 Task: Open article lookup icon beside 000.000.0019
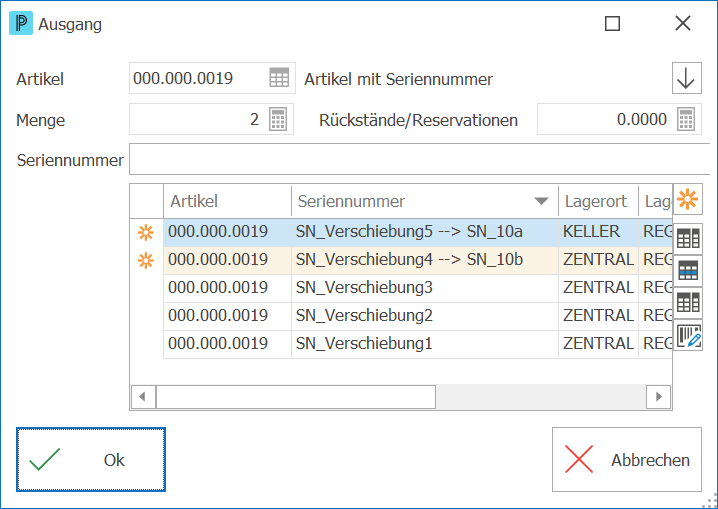(279, 78)
